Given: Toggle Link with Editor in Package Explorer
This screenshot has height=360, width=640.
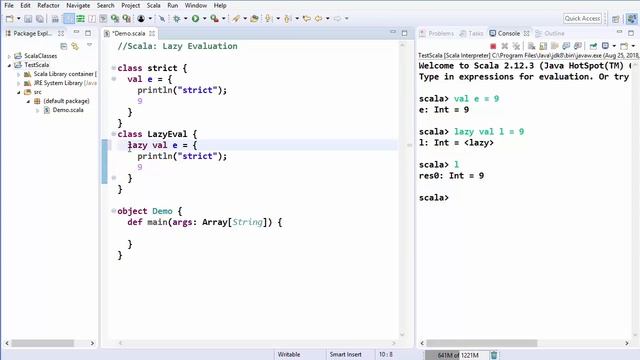Looking at the screenshot, I should click(75, 46).
